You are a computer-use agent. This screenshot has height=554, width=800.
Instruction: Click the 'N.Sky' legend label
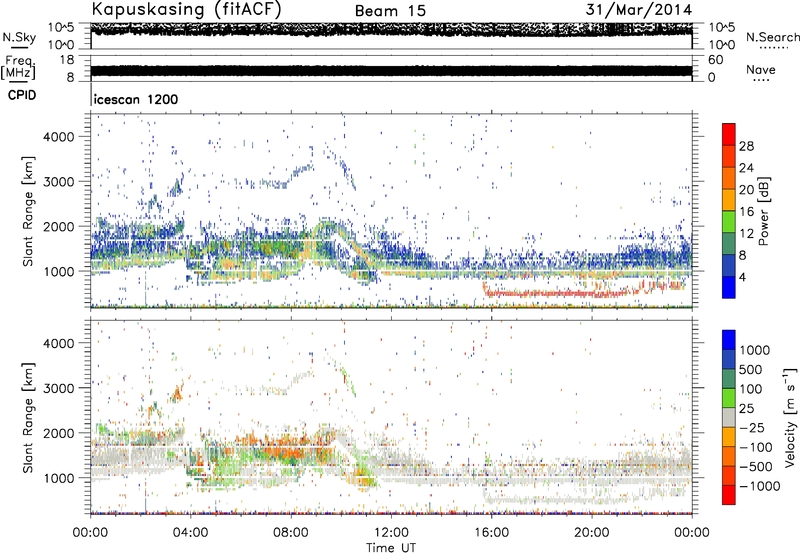[x=19, y=37]
